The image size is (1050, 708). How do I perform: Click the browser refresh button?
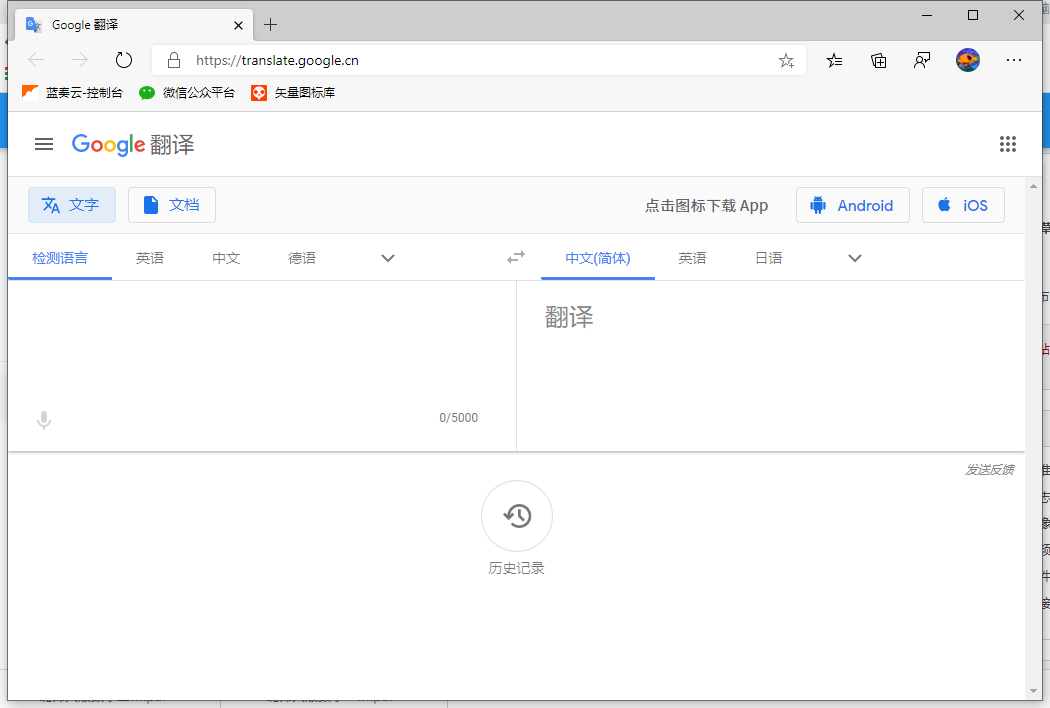pos(124,60)
